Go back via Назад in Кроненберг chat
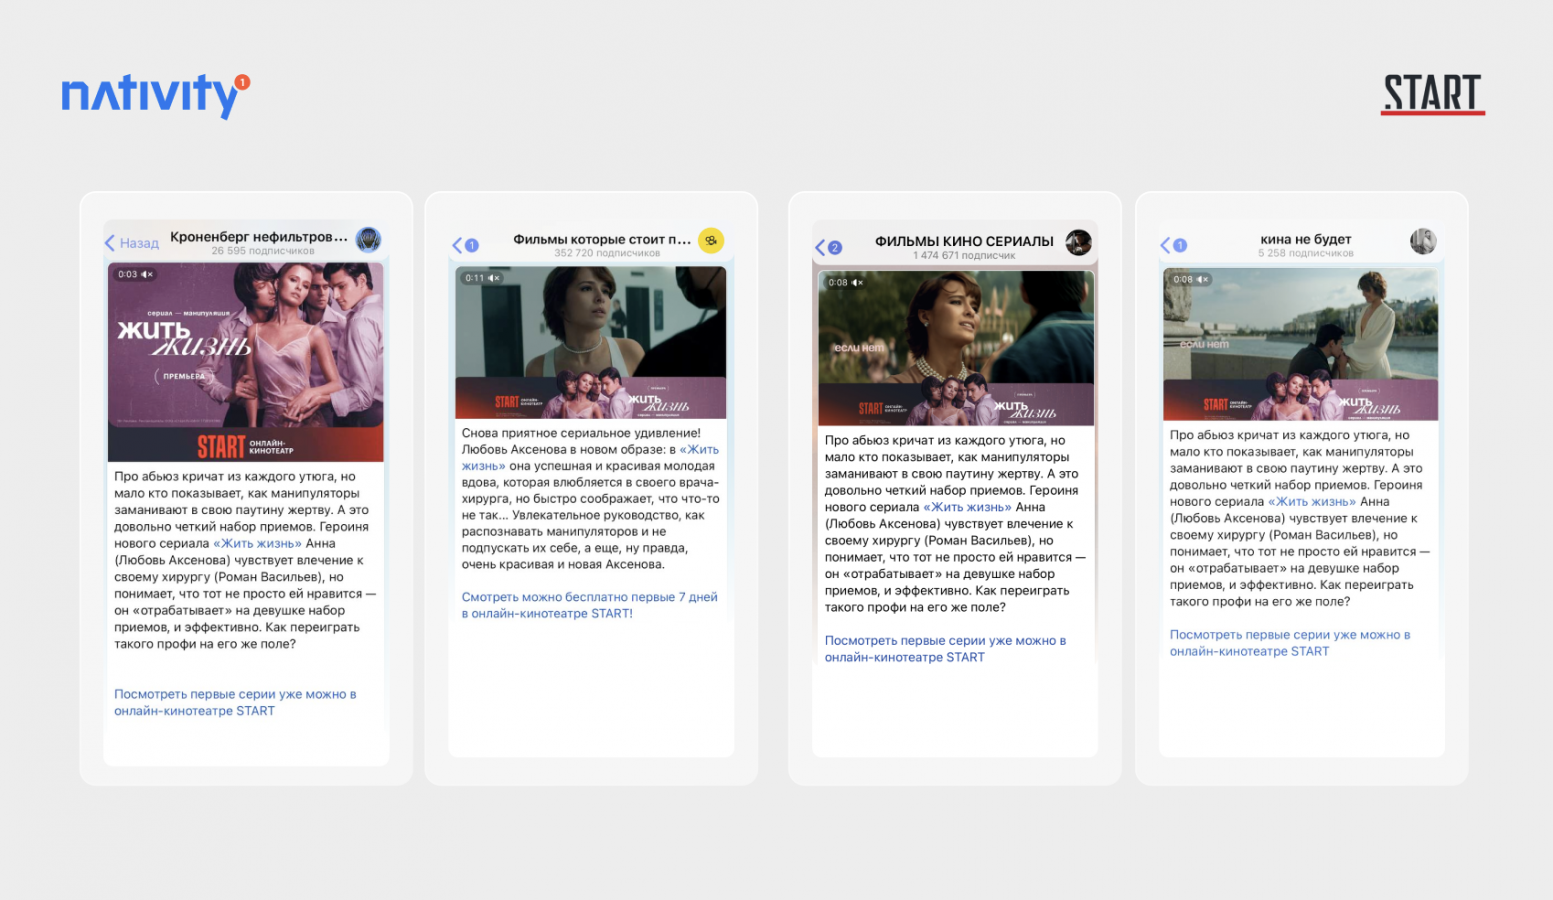The width and height of the screenshot is (1553, 900). [132, 243]
